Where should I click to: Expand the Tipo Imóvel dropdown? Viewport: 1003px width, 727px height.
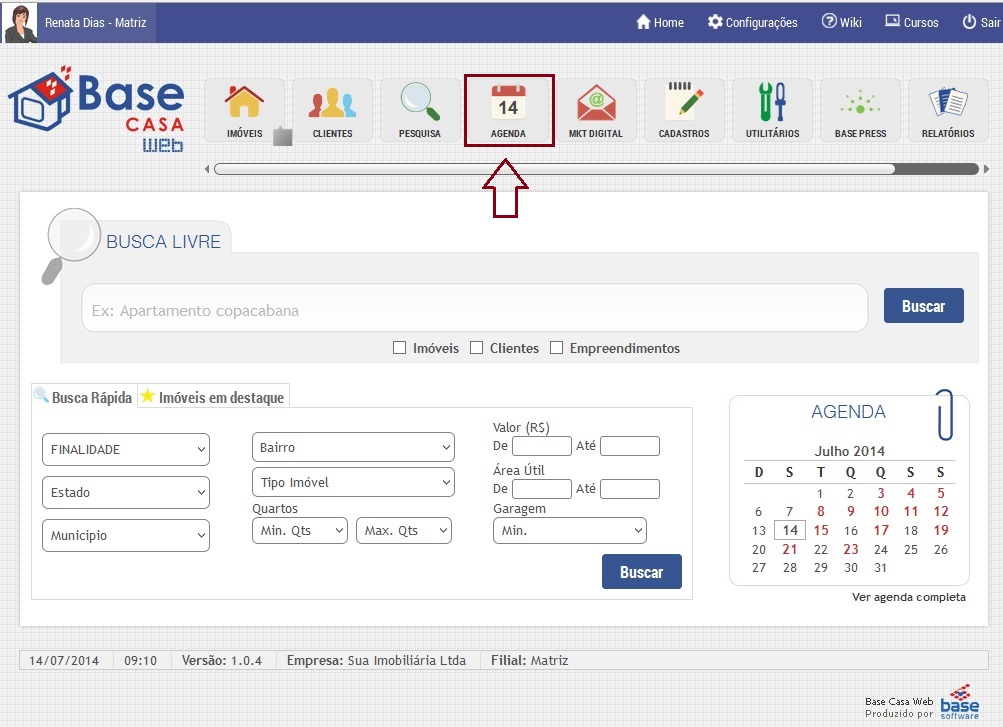[x=353, y=483]
